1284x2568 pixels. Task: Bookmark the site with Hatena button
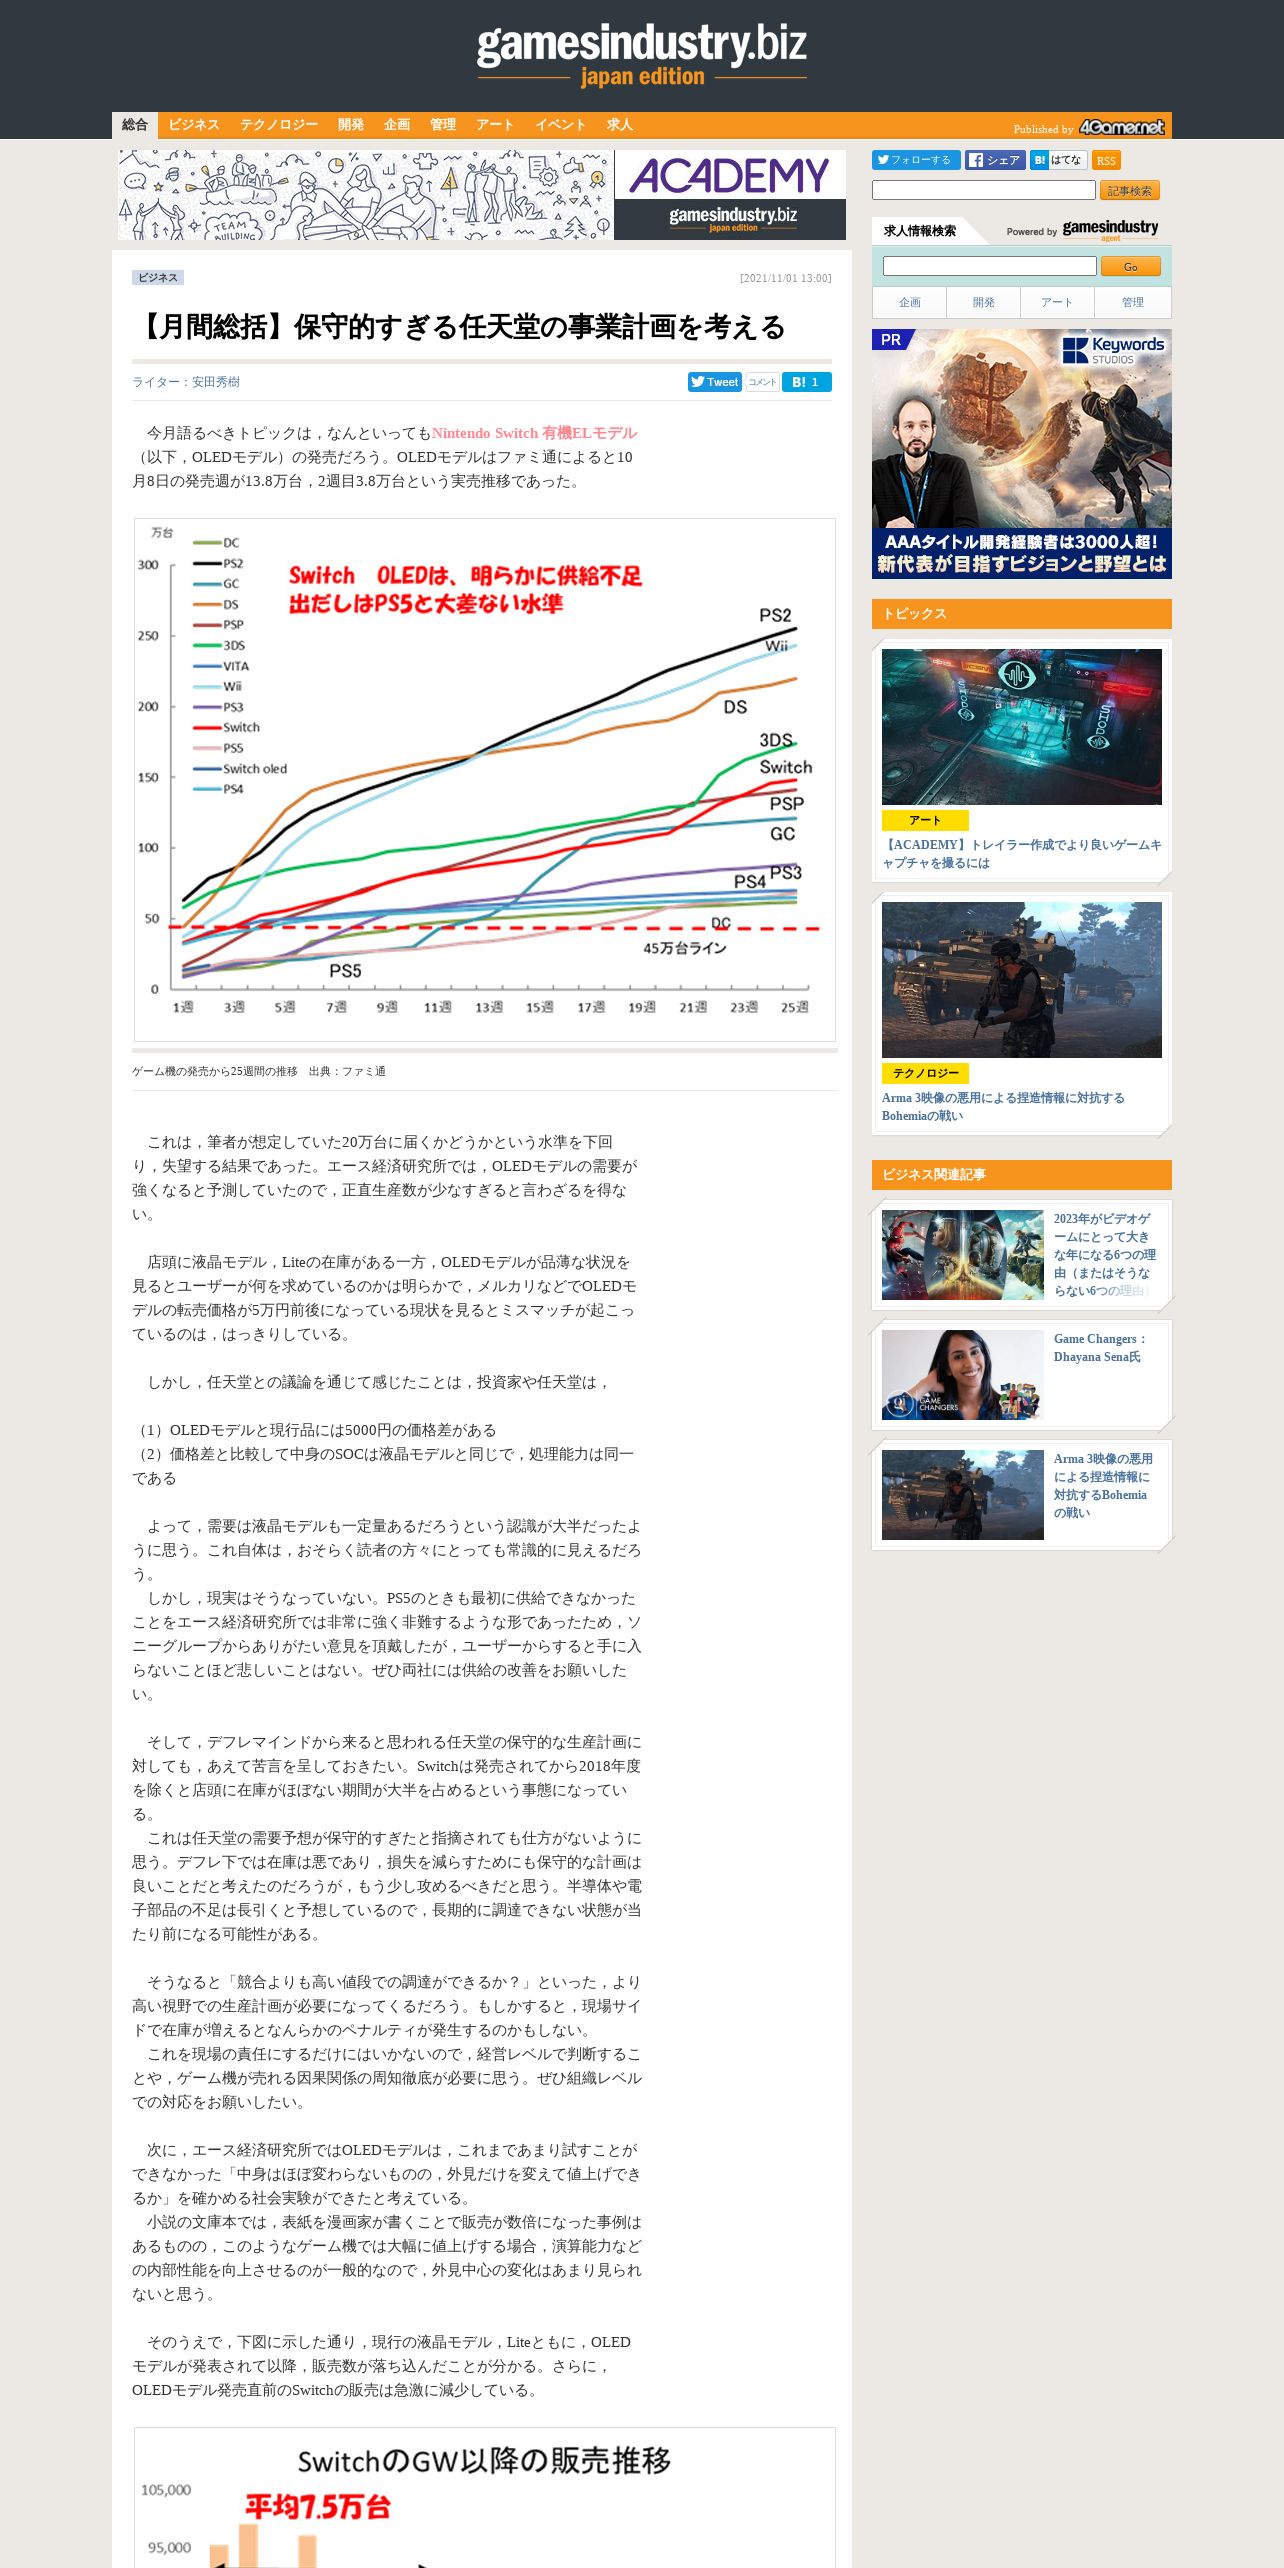(x=1058, y=160)
